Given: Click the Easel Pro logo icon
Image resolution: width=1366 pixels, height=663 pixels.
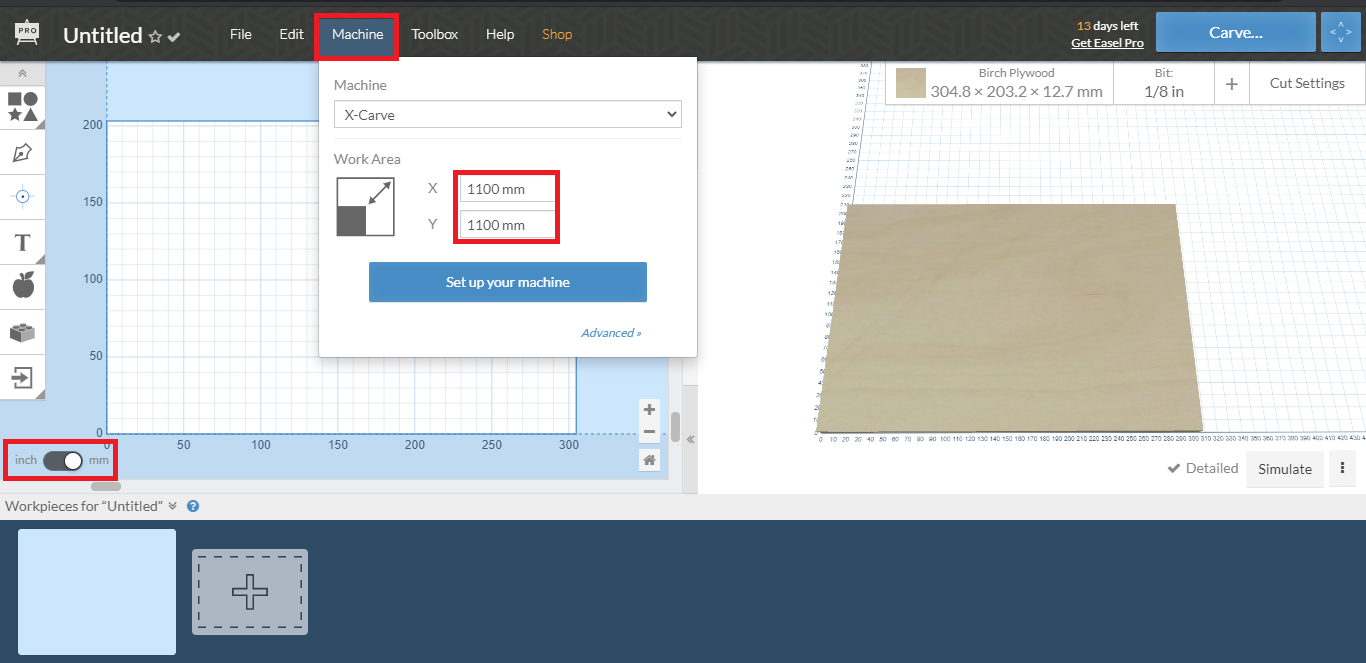Looking at the screenshot, I should pos(27,33).
